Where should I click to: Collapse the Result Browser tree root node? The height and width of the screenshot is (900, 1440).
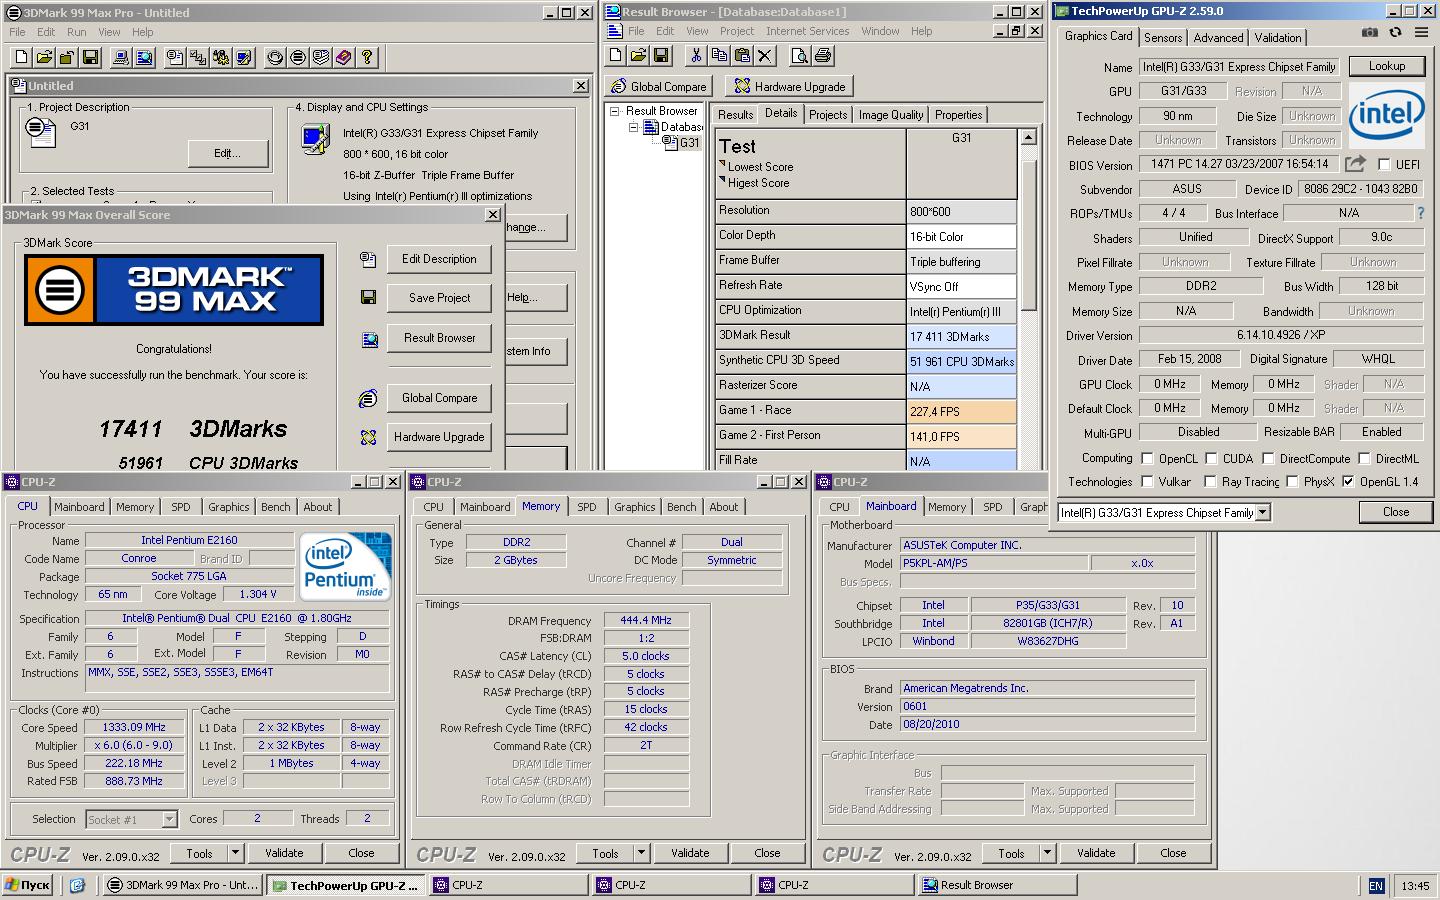click(616, 111)
